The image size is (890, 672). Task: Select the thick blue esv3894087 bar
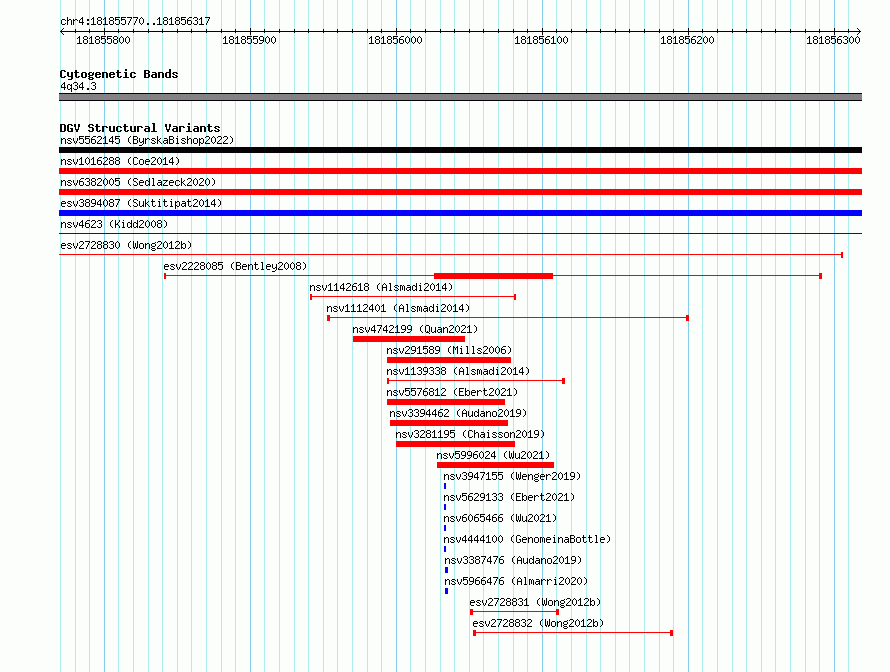[x=460, y=213]
